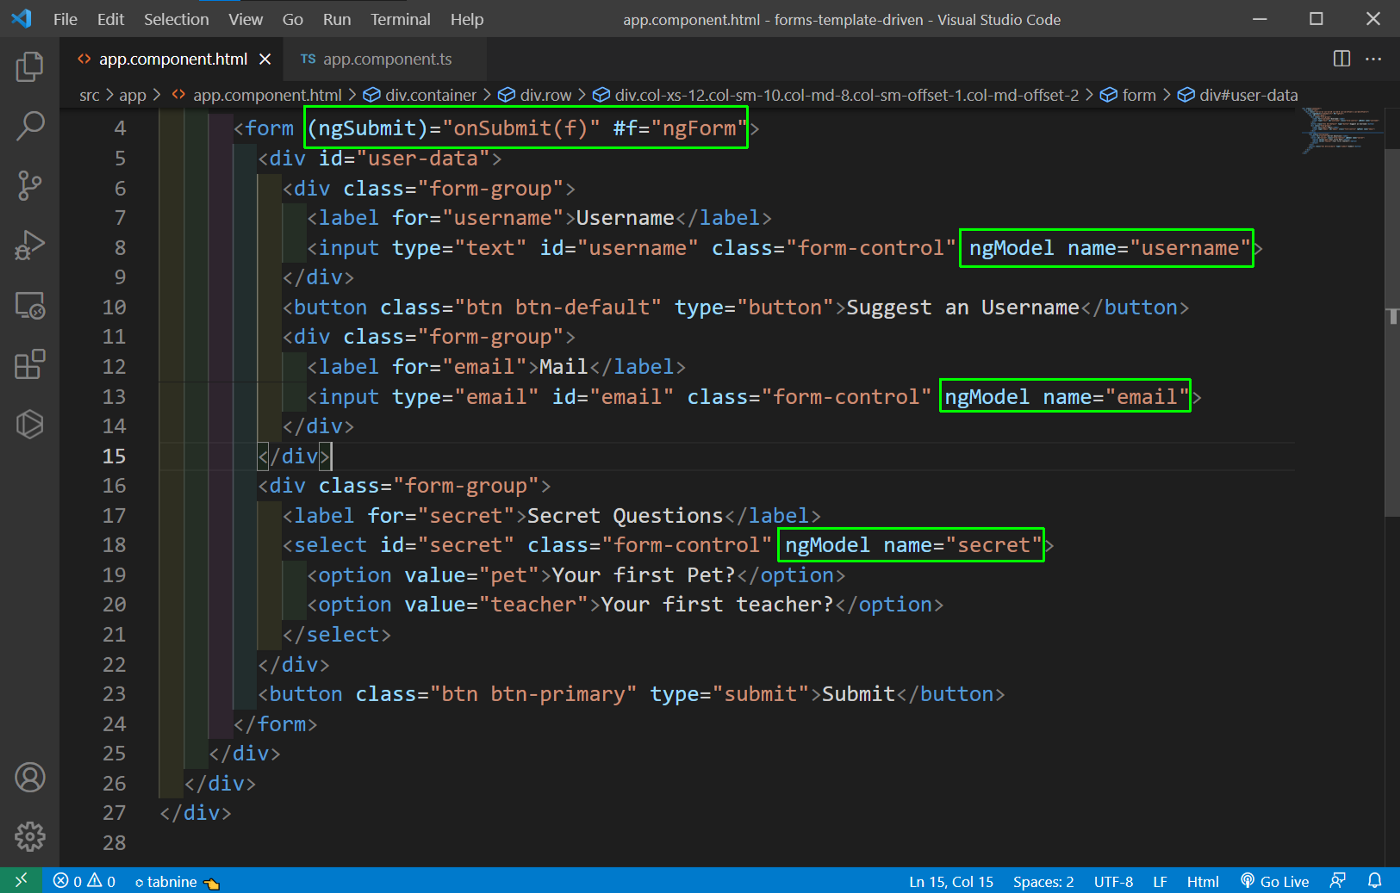Screen dimensions: 1400x893
Task: Click the src breadcrumb
Action: [x=89, y=95]
